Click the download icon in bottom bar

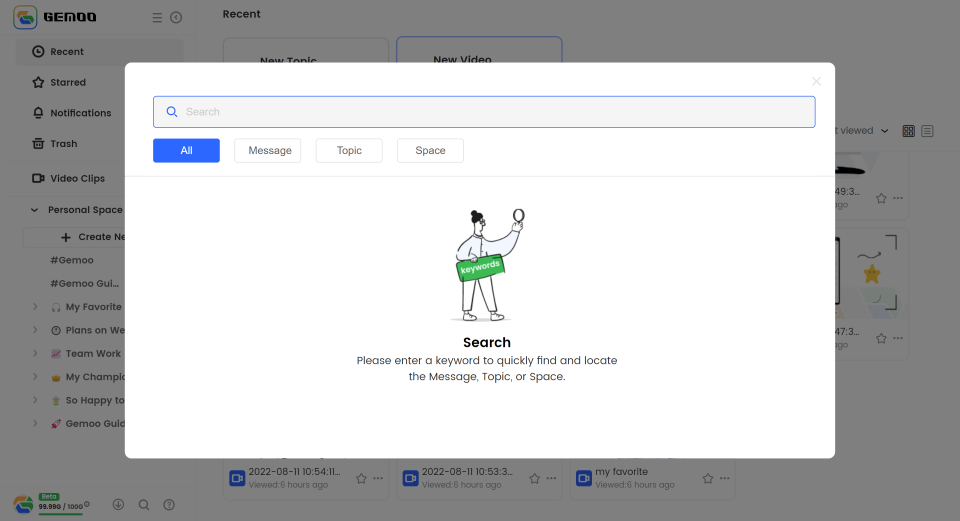[x=118, y=504]
